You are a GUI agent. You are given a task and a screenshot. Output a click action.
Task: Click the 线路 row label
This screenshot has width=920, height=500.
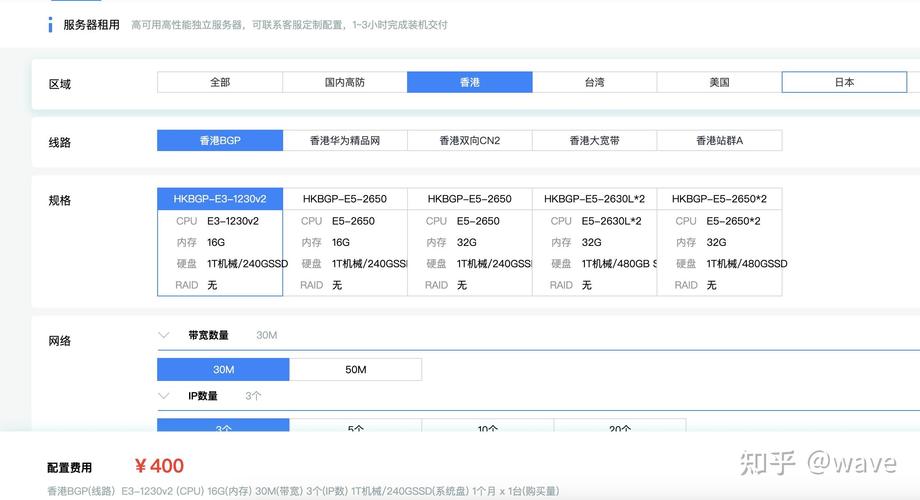(60, 143)
